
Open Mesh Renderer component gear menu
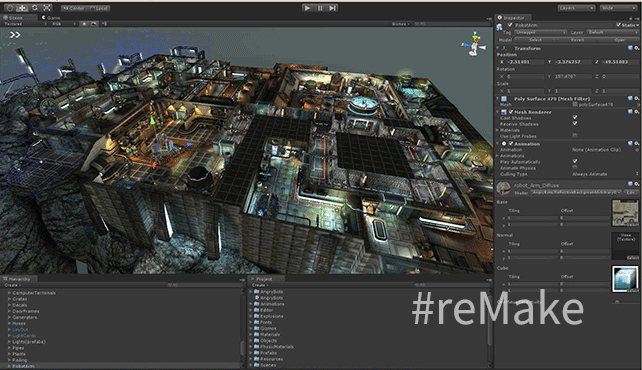click(637, 112)
